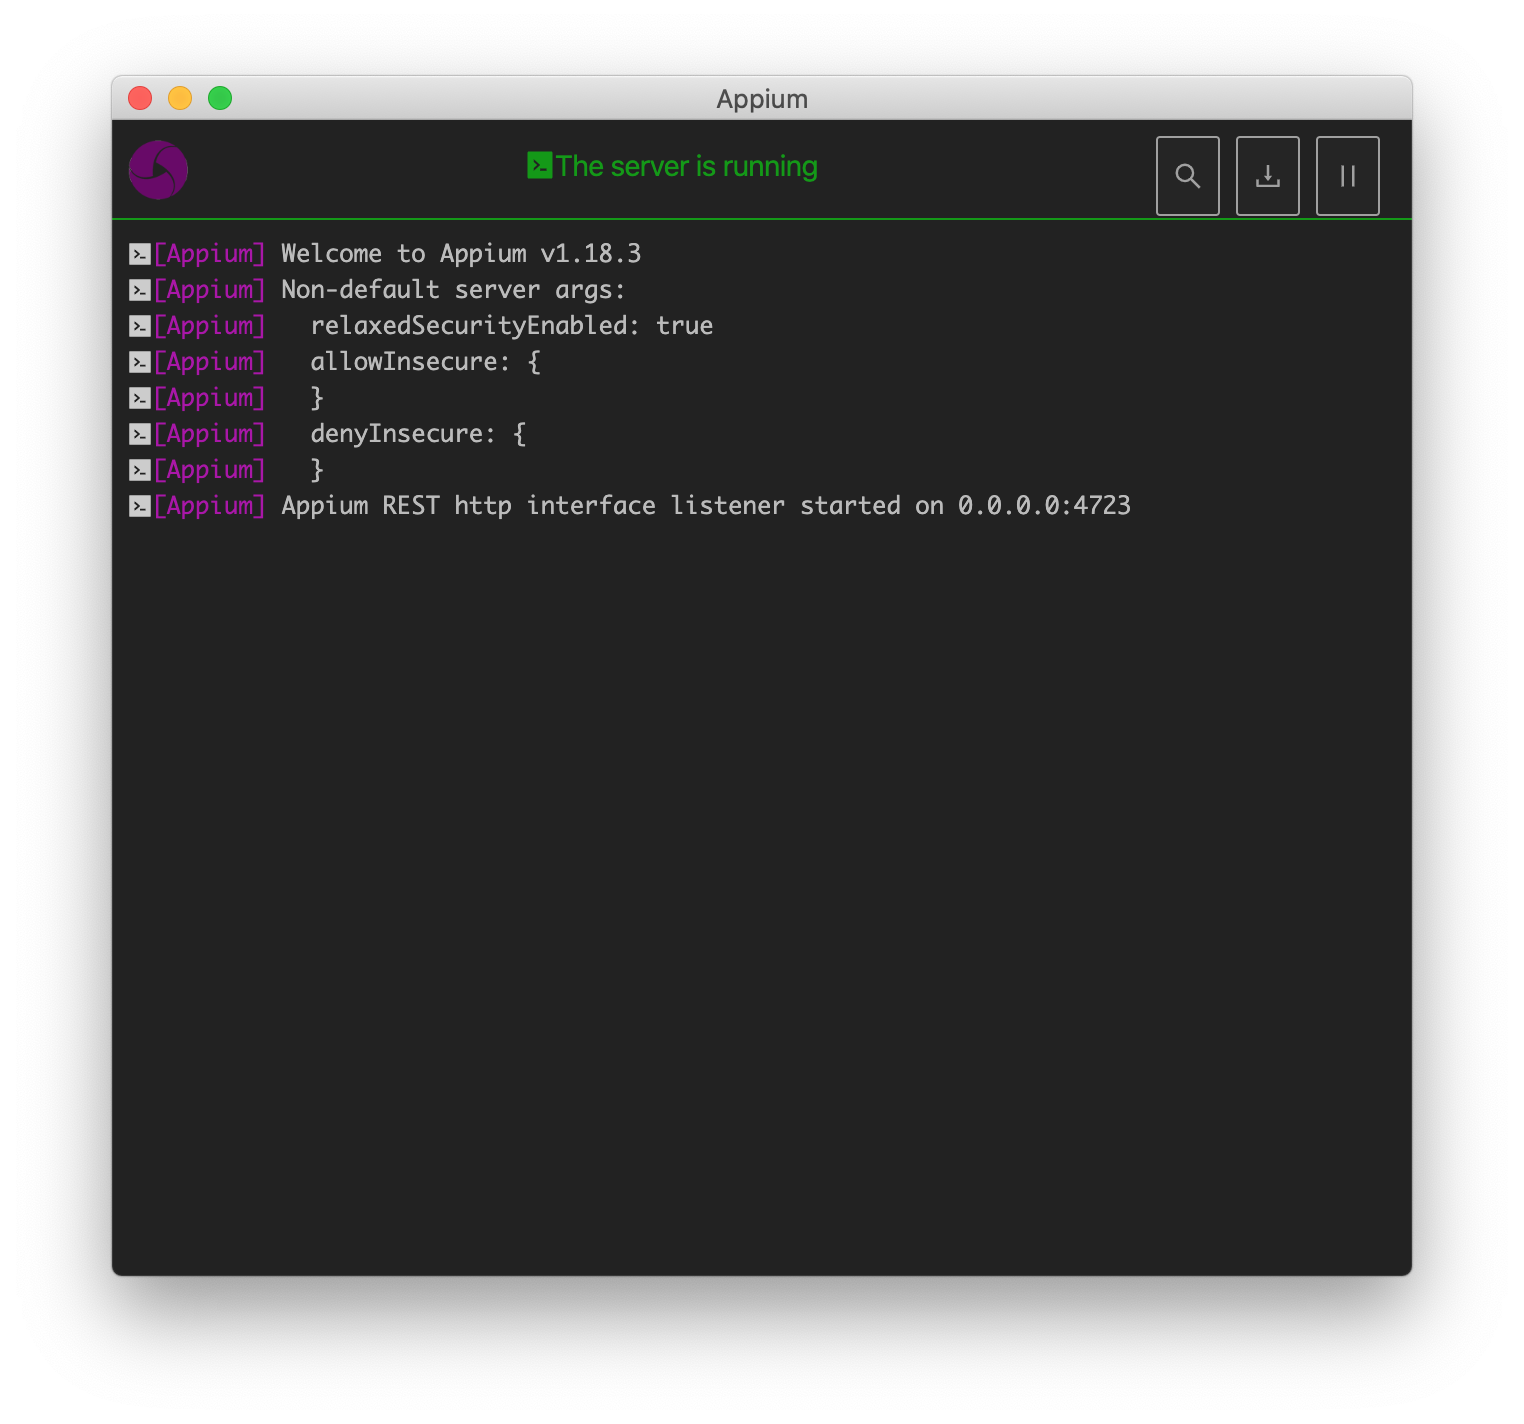Select 'Welcome to Appium v1.18.3' log text
Screen dimensions: 1524x1424
461,254
